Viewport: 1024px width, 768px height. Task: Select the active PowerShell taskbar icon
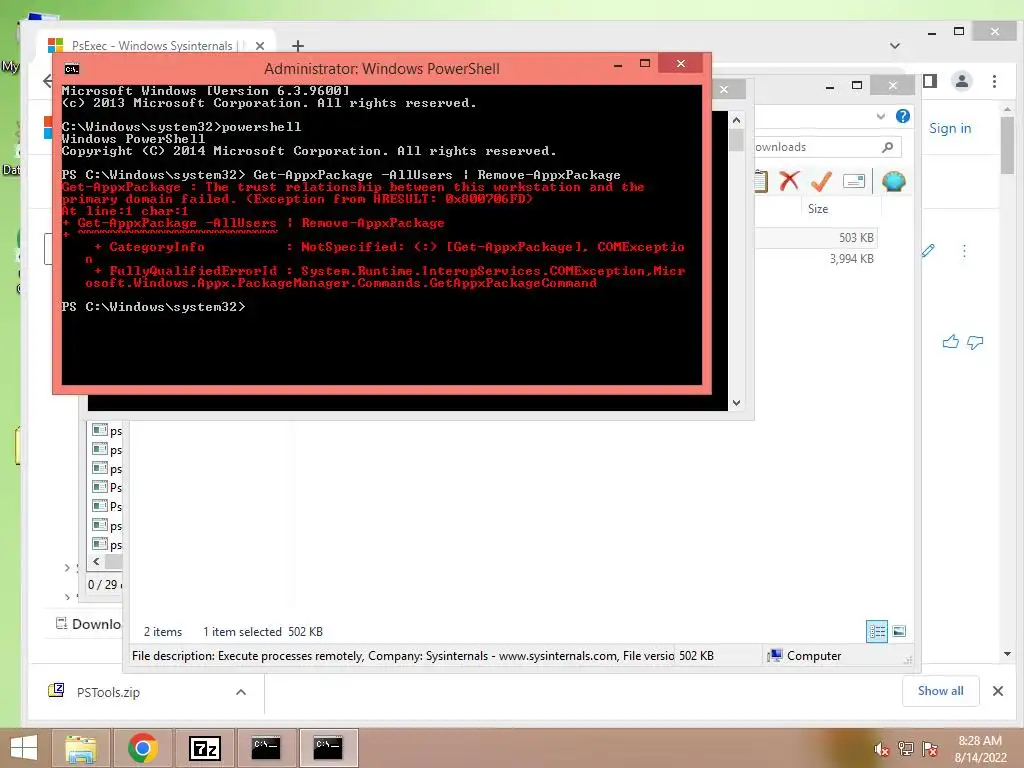point(328,748)
